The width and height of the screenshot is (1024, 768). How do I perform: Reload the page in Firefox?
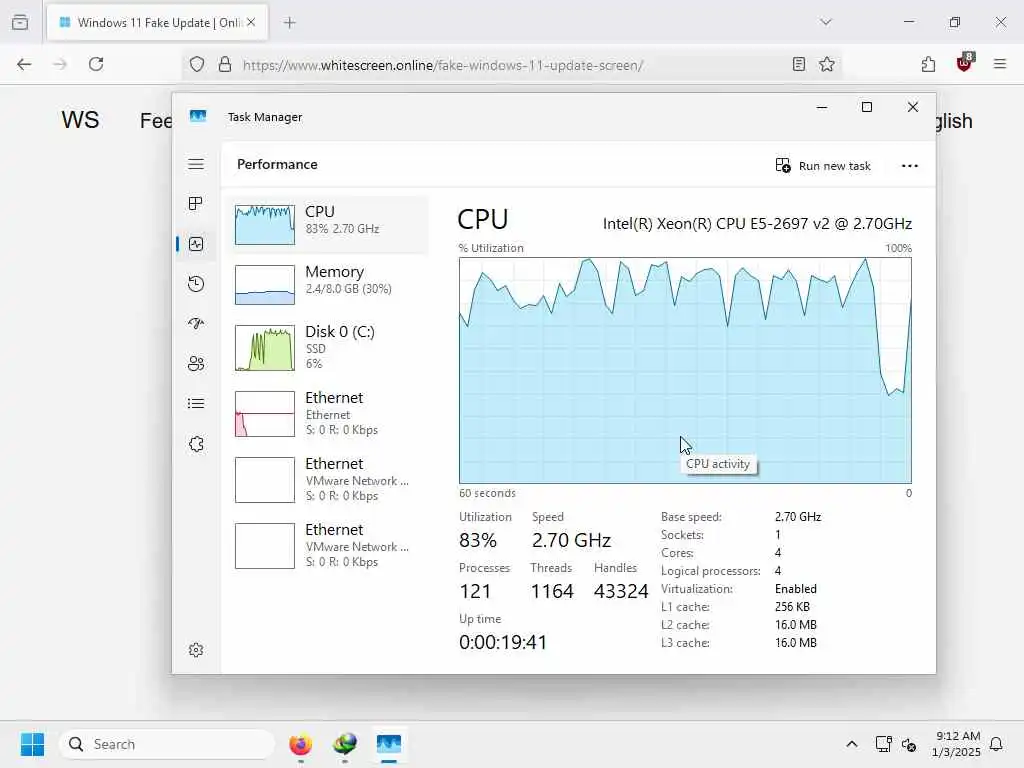click(96, 64)
